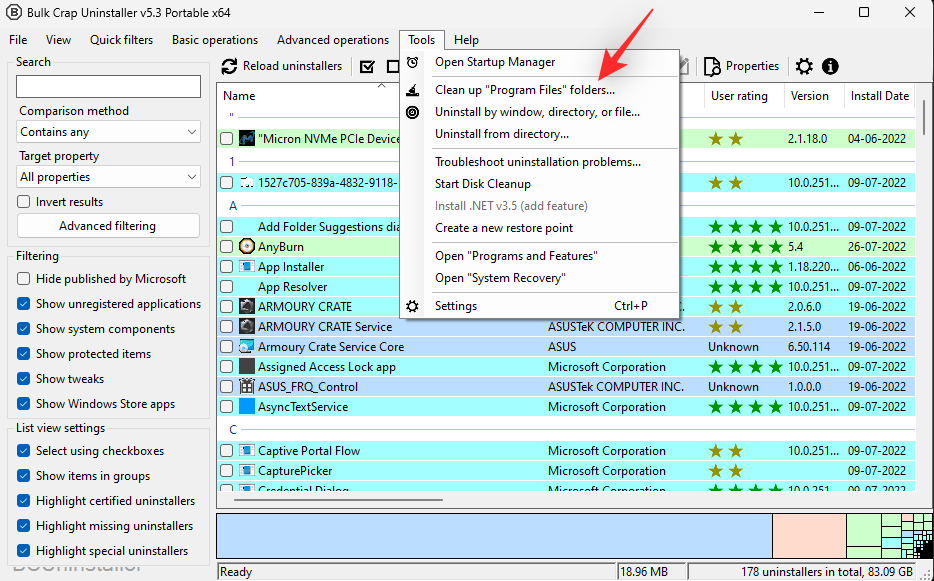The width and height of the screenshot is (934, 581).
Task: Toggle Select using checkboxes option
Action: [24, 451]
